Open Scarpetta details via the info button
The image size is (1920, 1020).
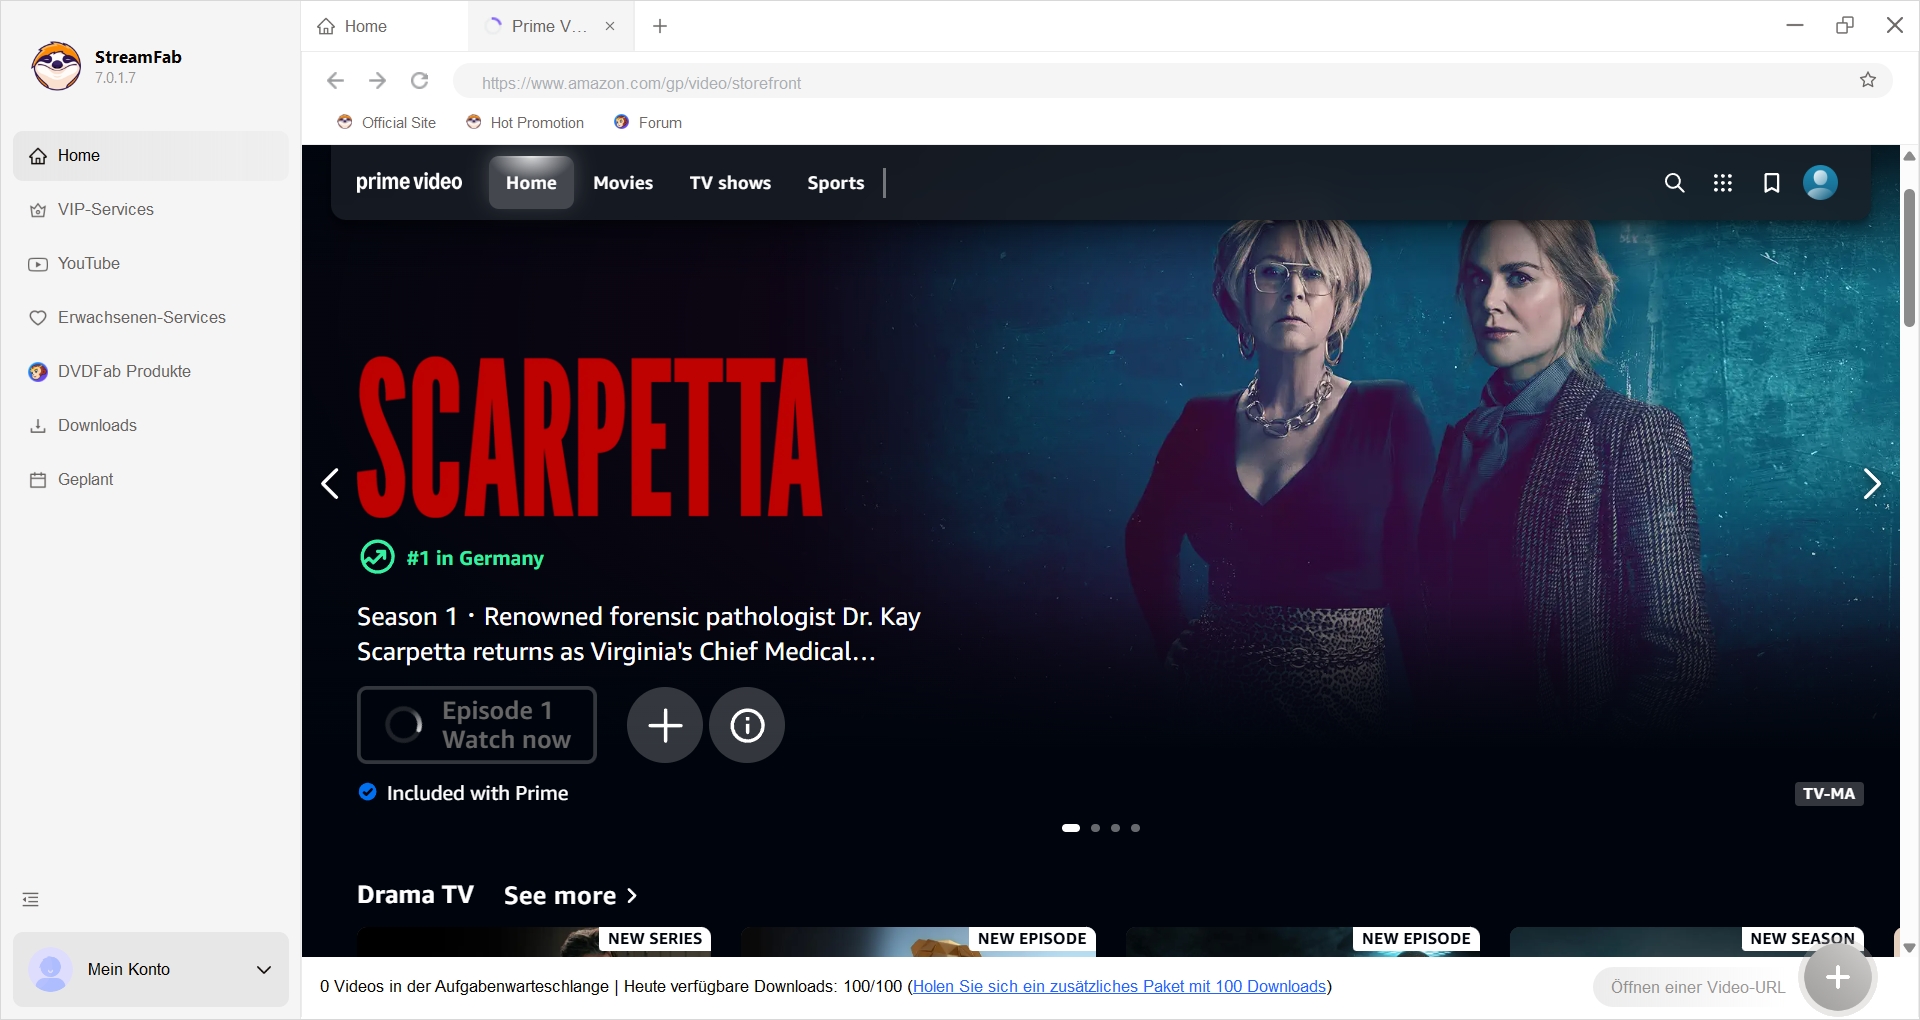point(747,725)
